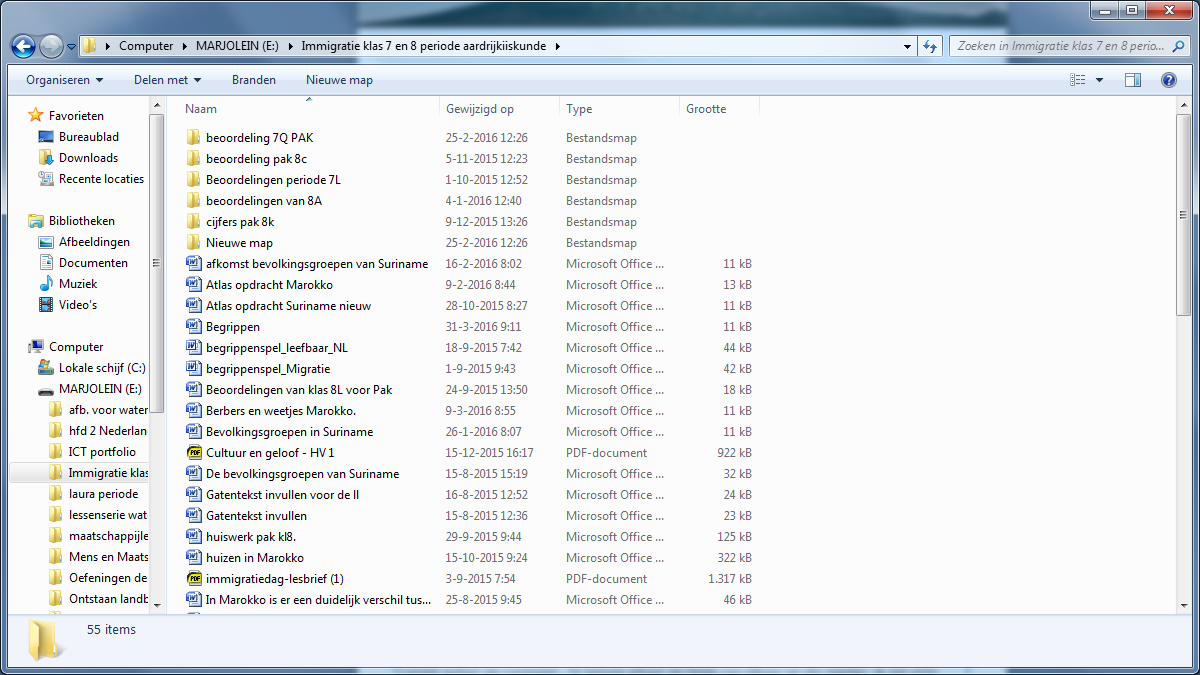Click the search box Zoeken in Immigratie
The height and width of the screenshot is (675, 1200).
click(1060, 46)
